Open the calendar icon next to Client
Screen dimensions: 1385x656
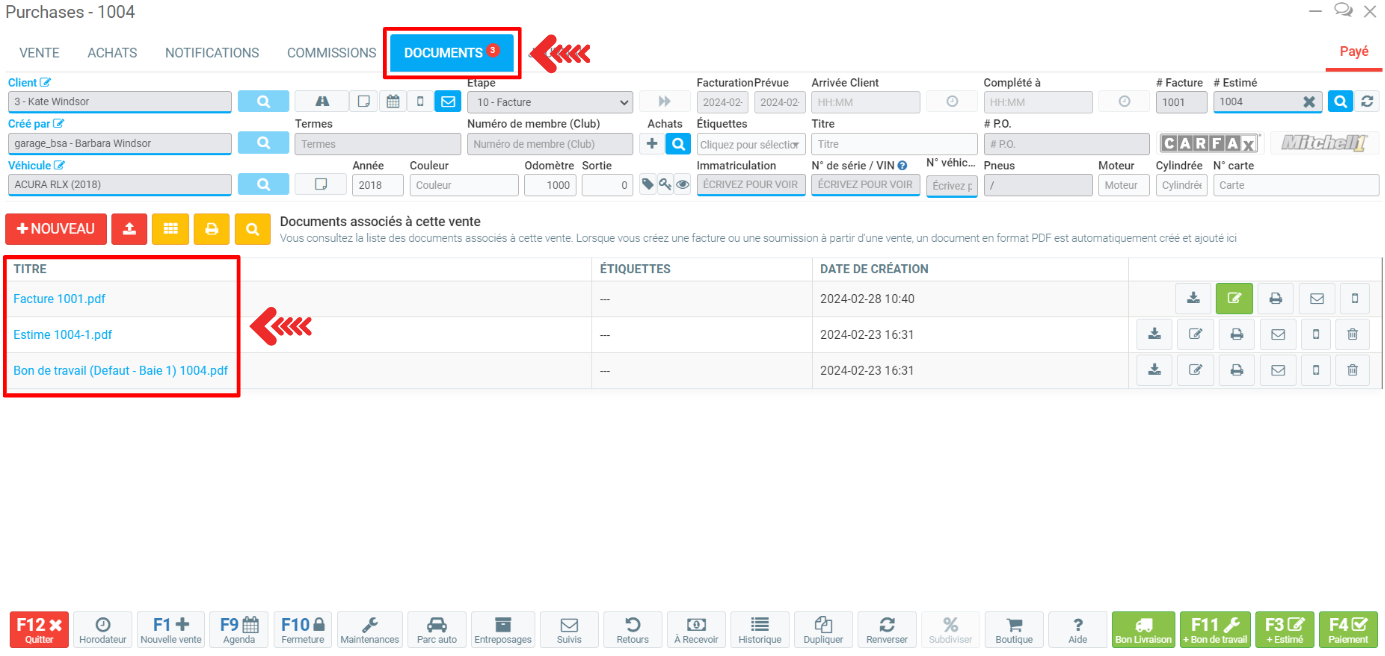(x=393, y=101)
